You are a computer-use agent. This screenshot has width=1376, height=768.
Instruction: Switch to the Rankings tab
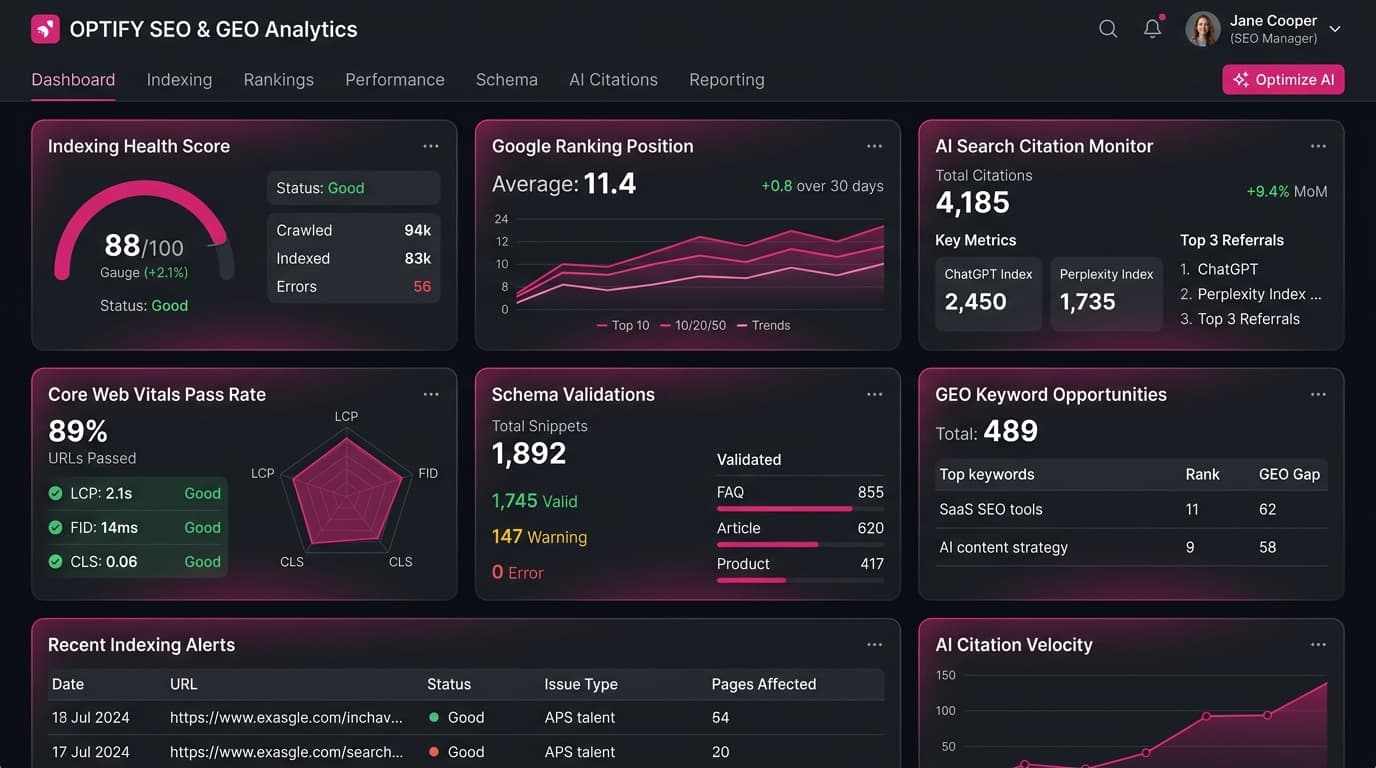pyautogui.click(x=279, y=80)
